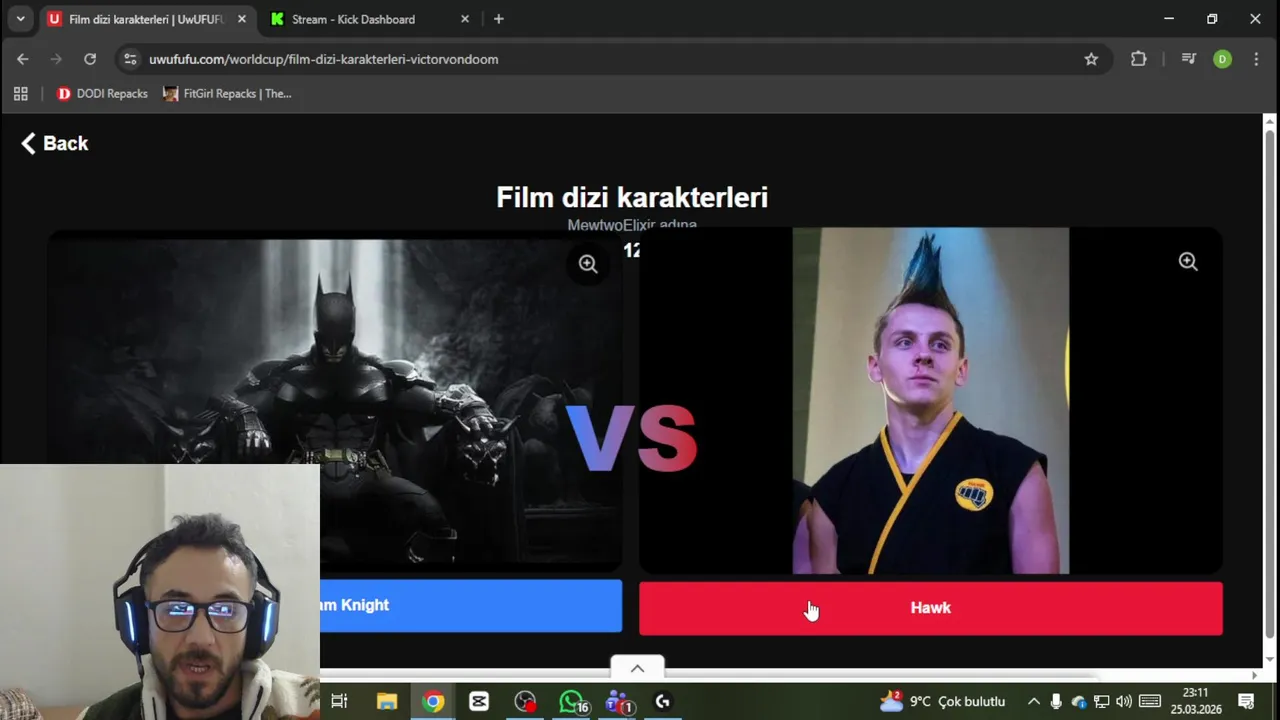Reload the current page

[x=90, y=59]
